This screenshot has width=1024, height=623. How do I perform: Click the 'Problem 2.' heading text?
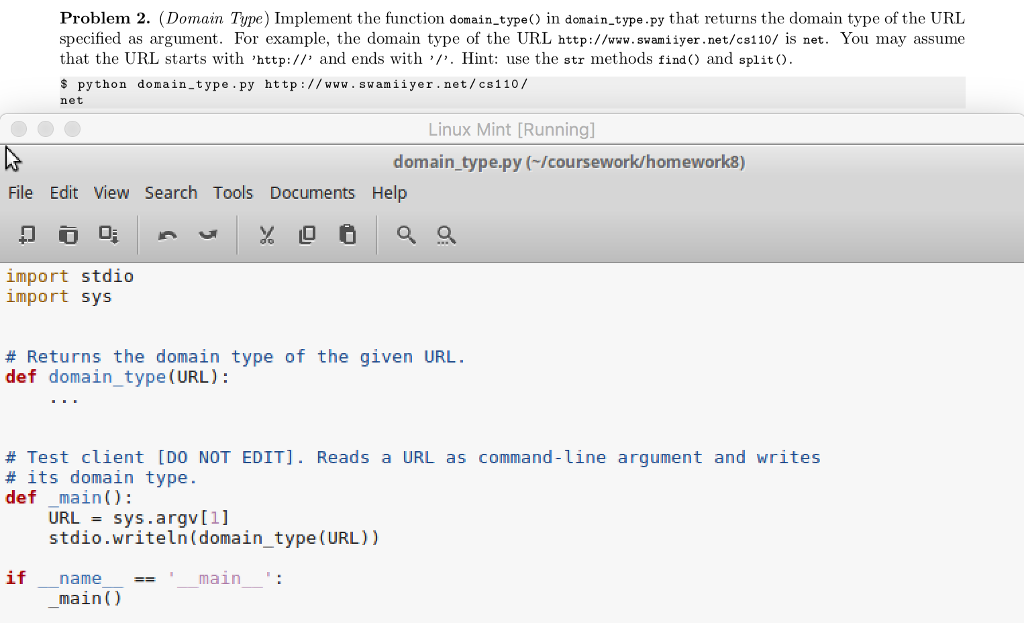105,18
